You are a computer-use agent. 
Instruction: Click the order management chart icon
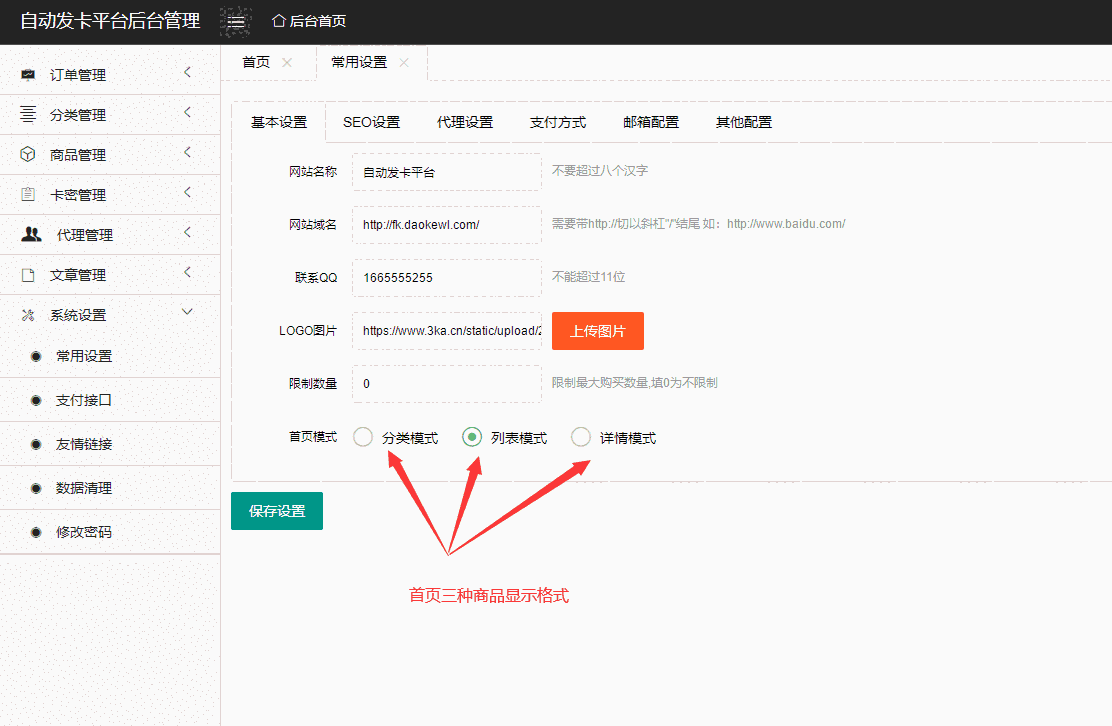click(x=28, y=75)
